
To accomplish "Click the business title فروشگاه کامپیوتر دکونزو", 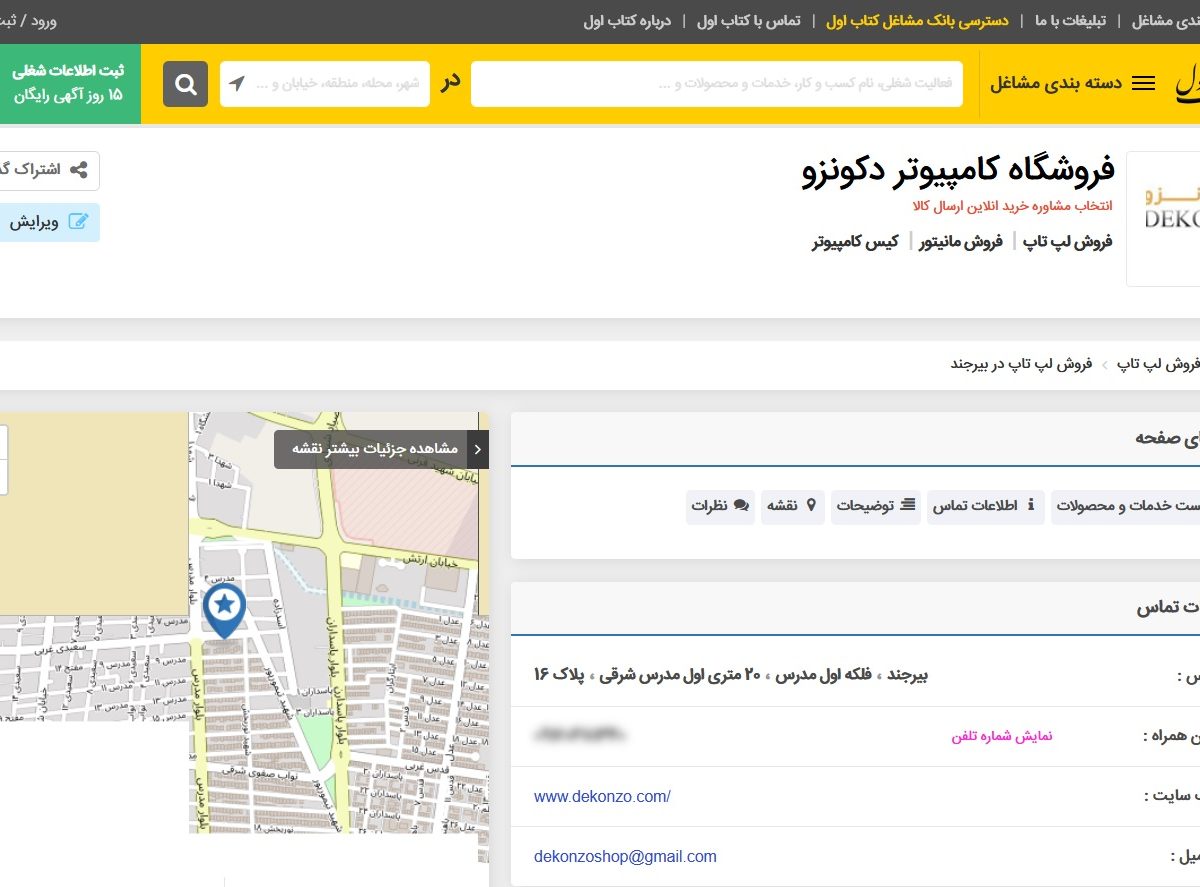I will tap(958, 172).
